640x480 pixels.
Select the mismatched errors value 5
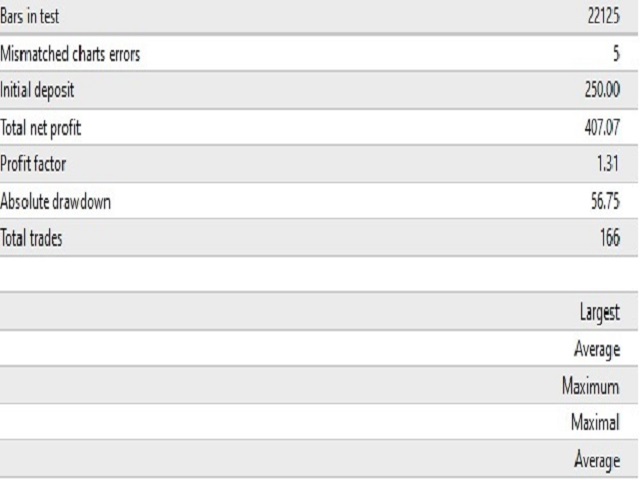(616, 53)
